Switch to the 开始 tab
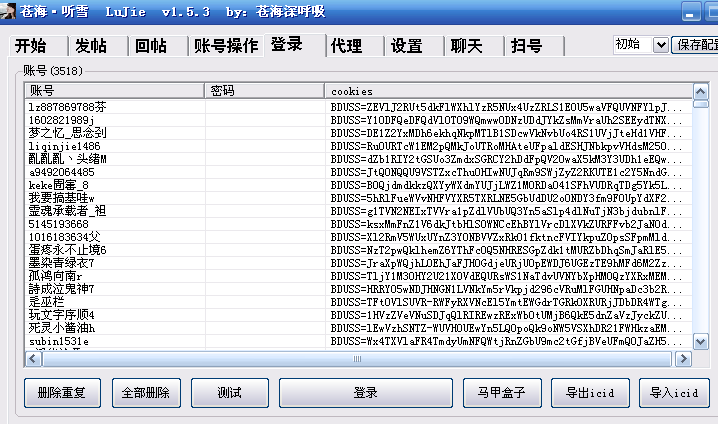 [31, 46]
